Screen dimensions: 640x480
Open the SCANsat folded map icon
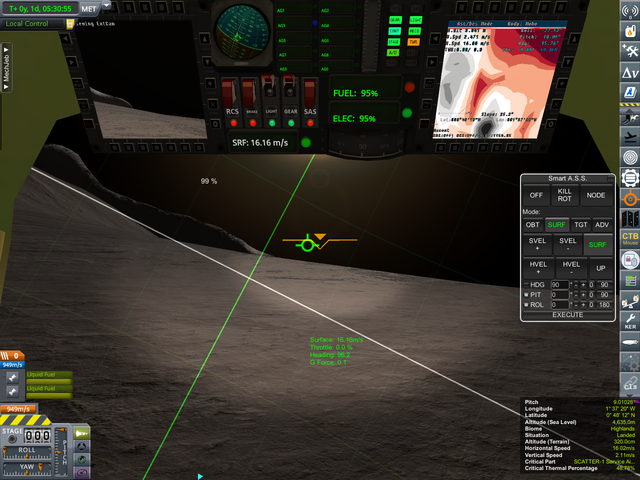tap(630, 219)
